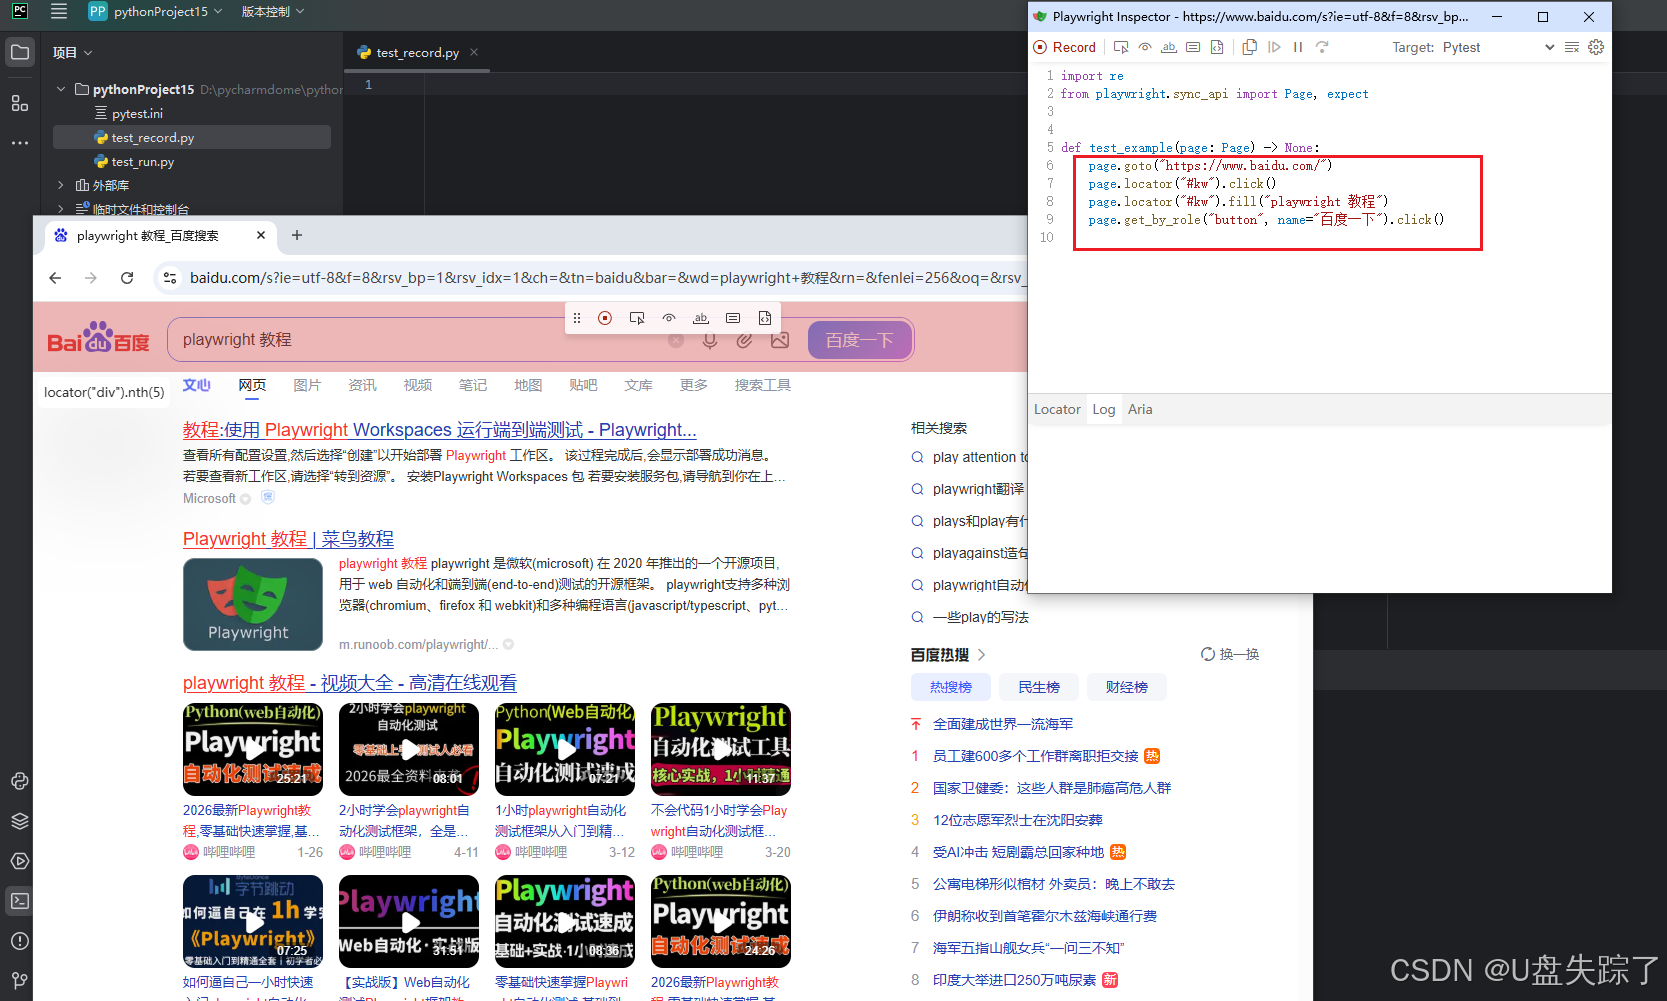Go back in the browser

55,278
